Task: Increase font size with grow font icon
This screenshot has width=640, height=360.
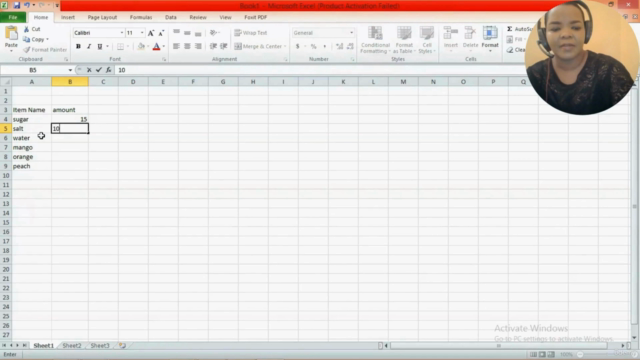Action: point(151,33)
